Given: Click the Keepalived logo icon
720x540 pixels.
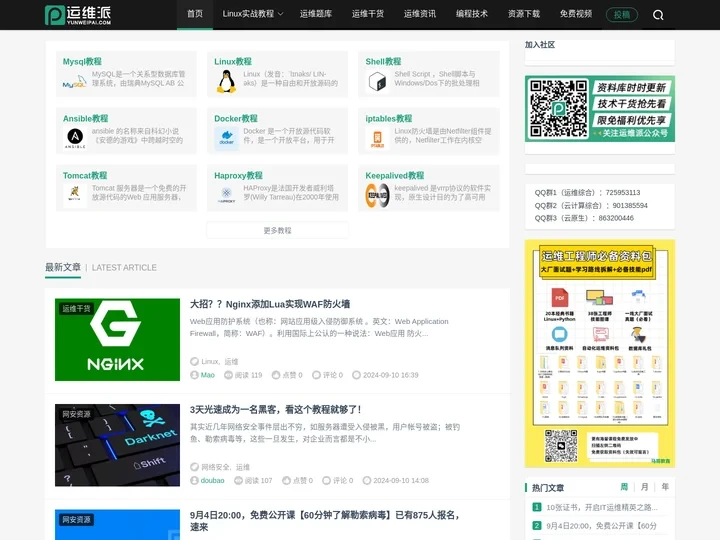Looking at the screenshot, I should click(377, 195).
